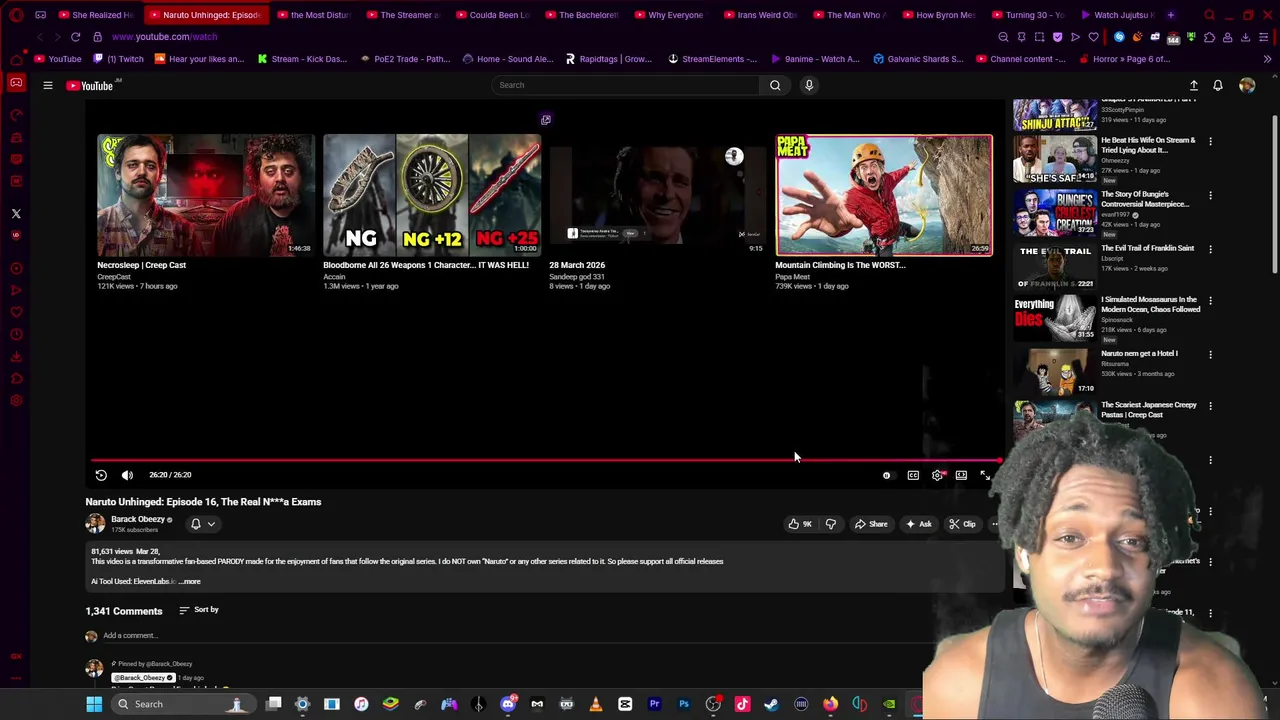Open the Rapidtags bookmark
The image size is (1280, 720).
609,59
